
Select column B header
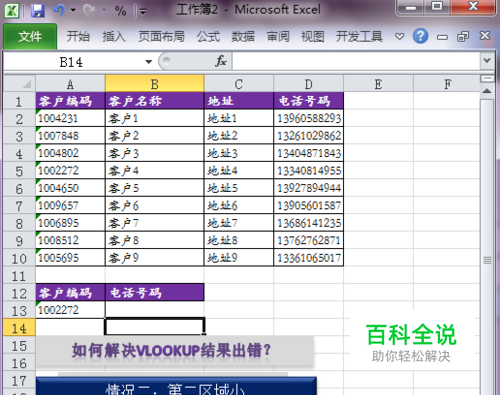[154, 84]
